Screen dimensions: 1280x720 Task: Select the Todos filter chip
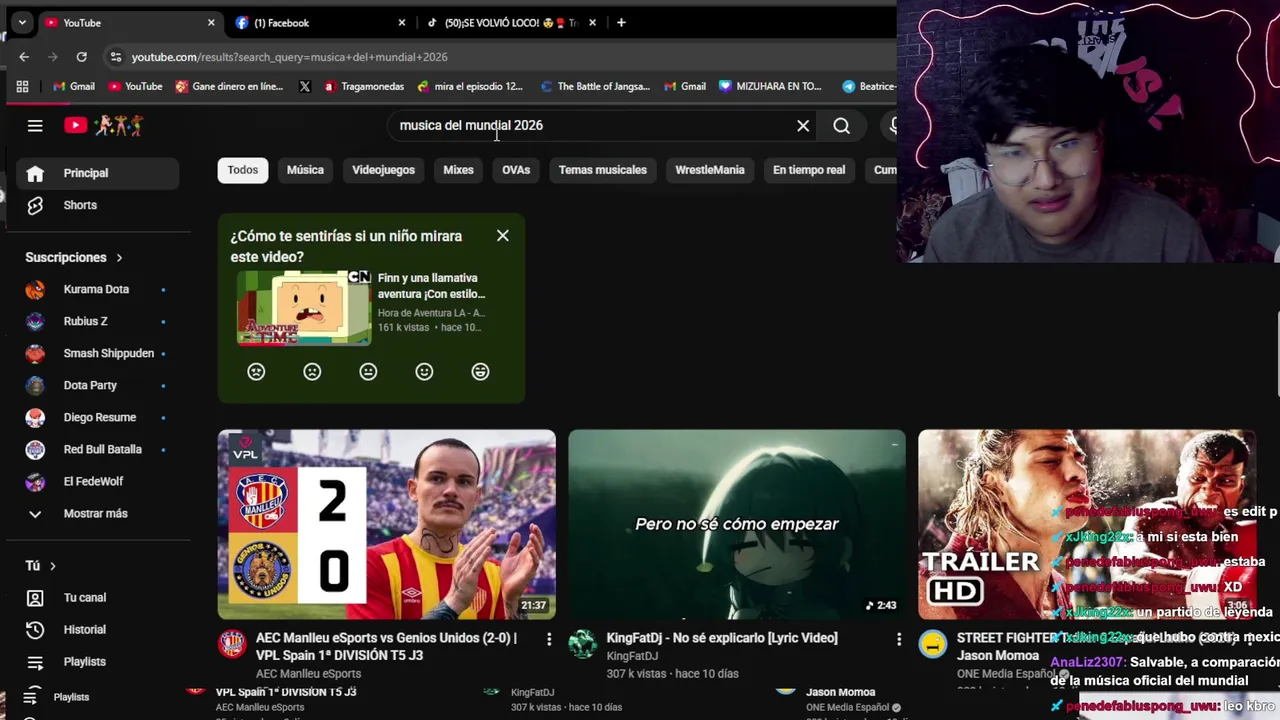pyautogui.click(x=242, y=170)
